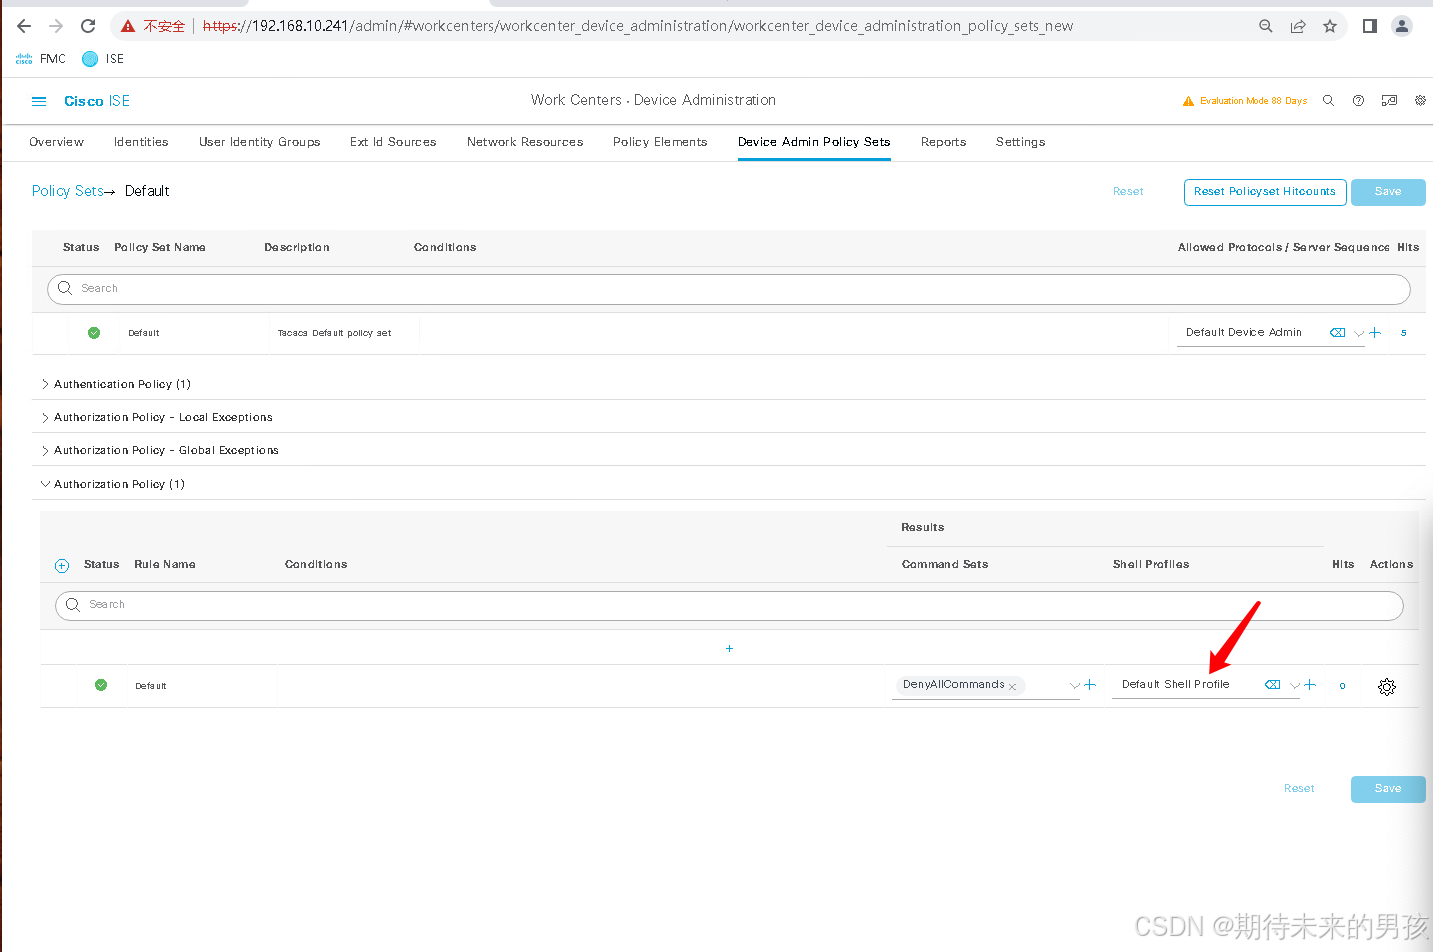Open the ISE header search
The width and height of the screenshot is (1433, 952).
pyautogui.click(x=1328, y=101)
